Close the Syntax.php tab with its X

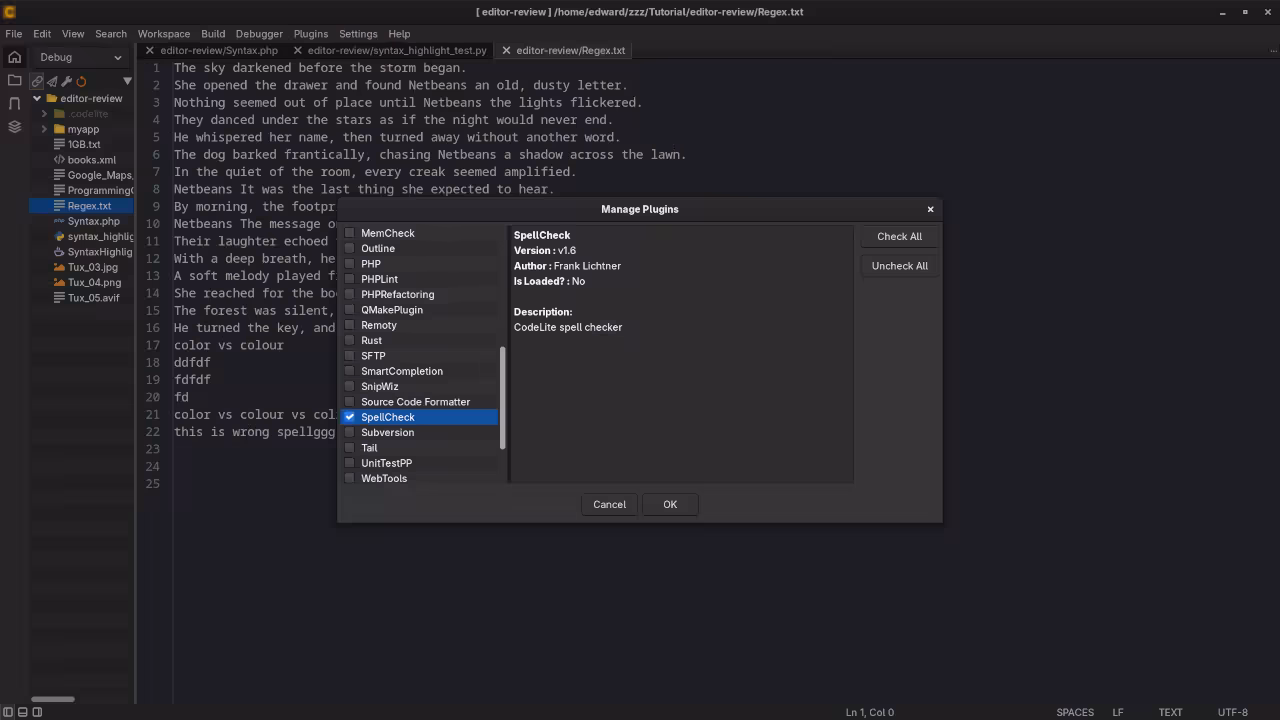point(150,50)
